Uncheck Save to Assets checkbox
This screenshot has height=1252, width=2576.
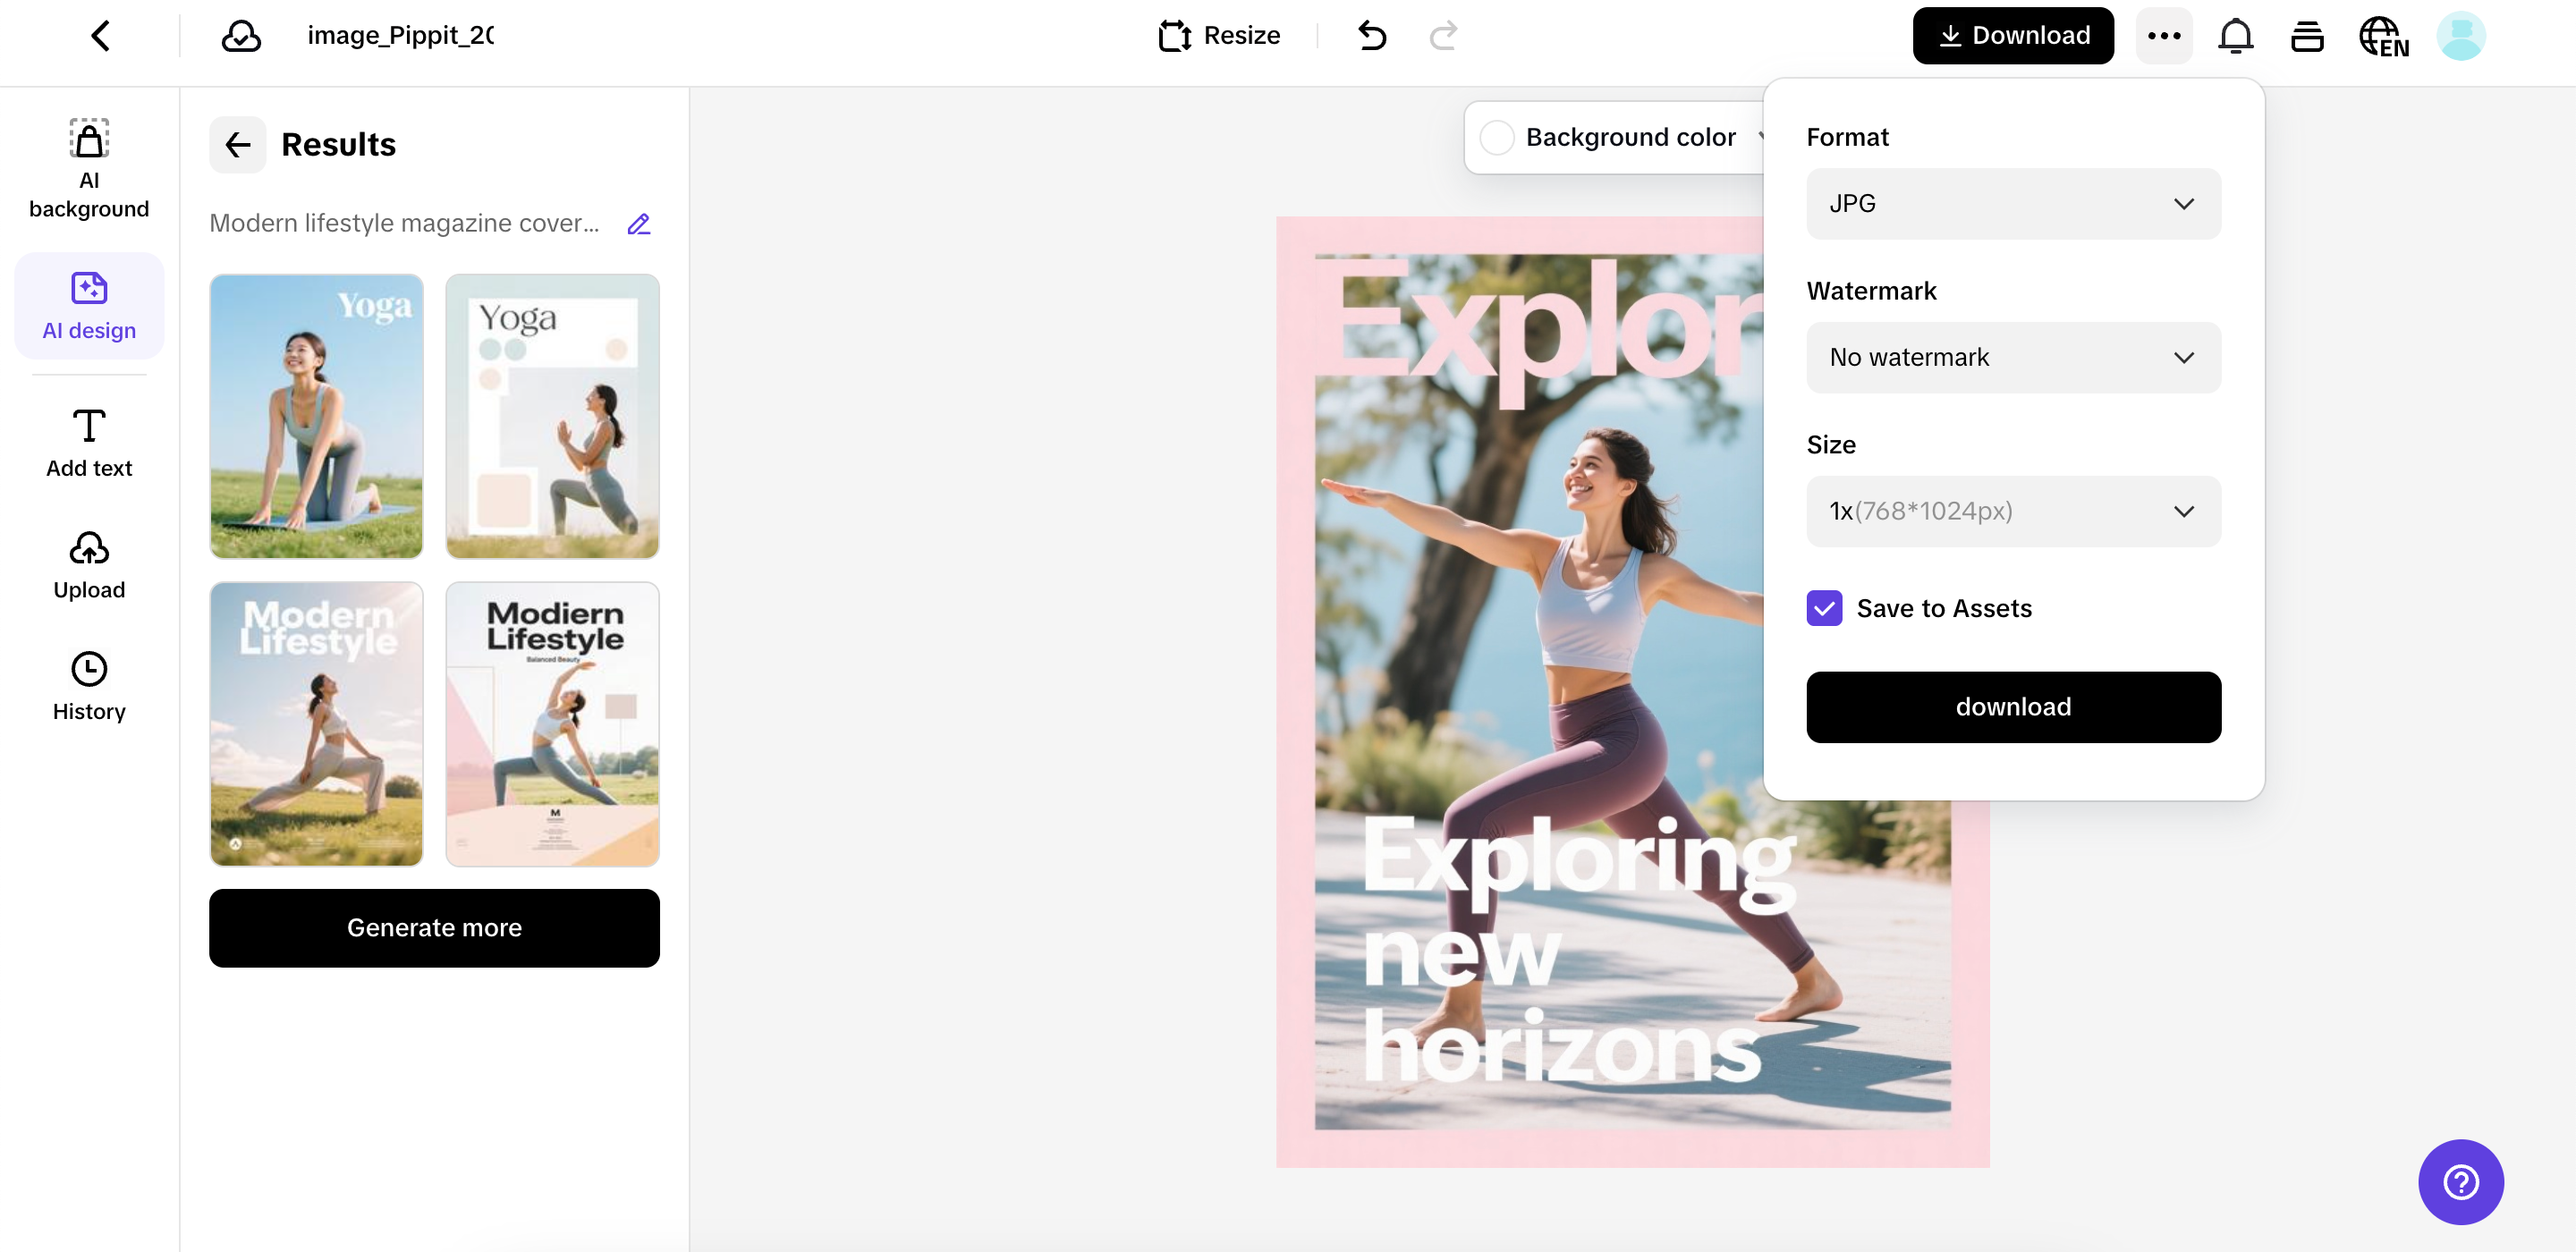coord(1824,608)
